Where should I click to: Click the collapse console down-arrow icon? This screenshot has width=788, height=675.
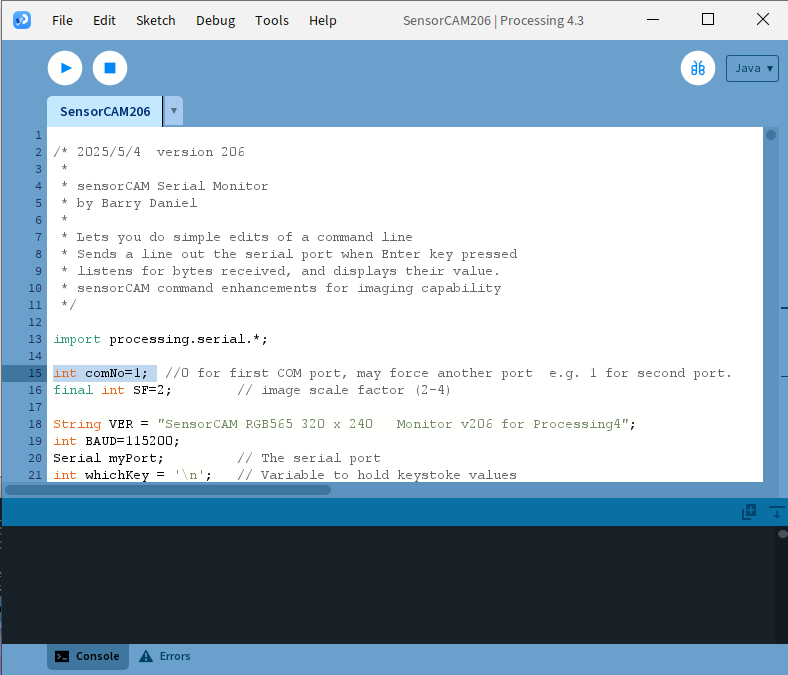(776, 512)
